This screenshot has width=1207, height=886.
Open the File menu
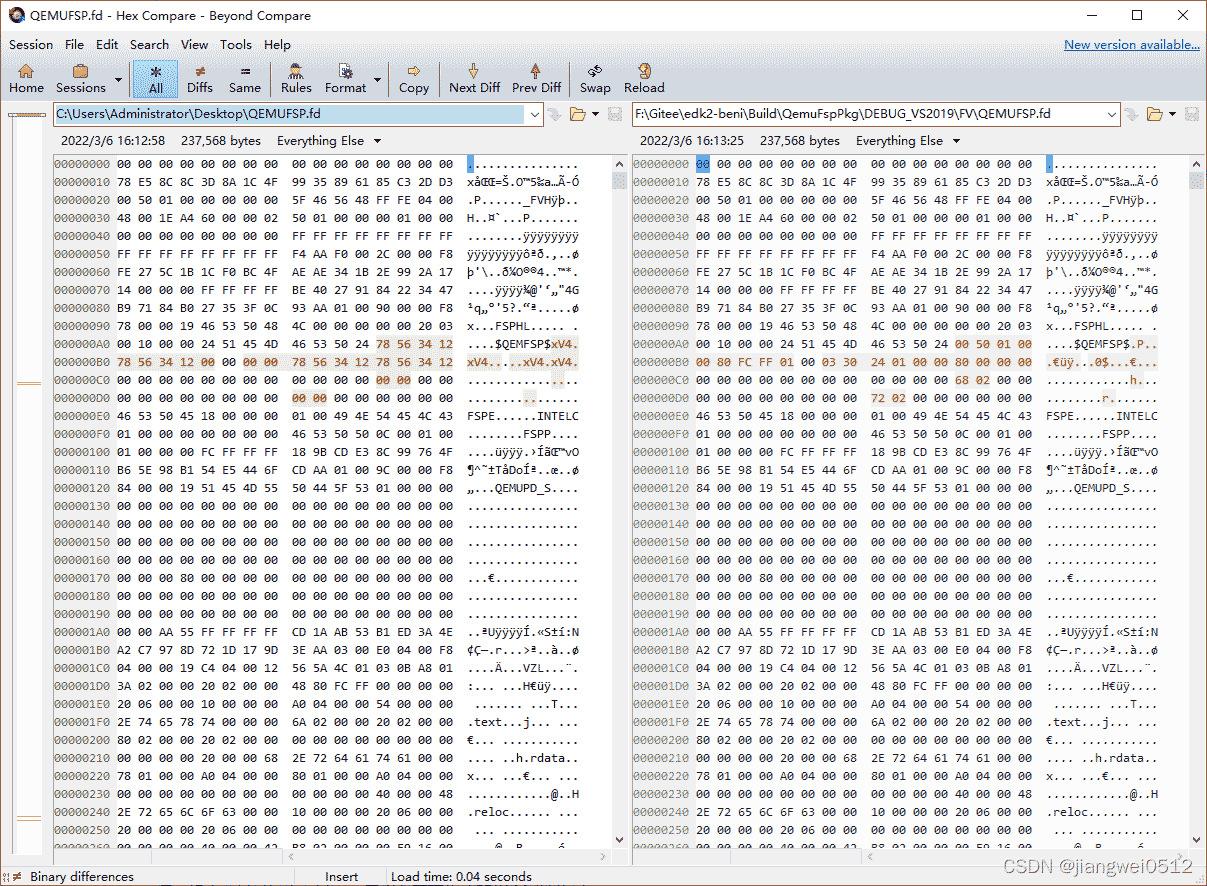(75, 44)
